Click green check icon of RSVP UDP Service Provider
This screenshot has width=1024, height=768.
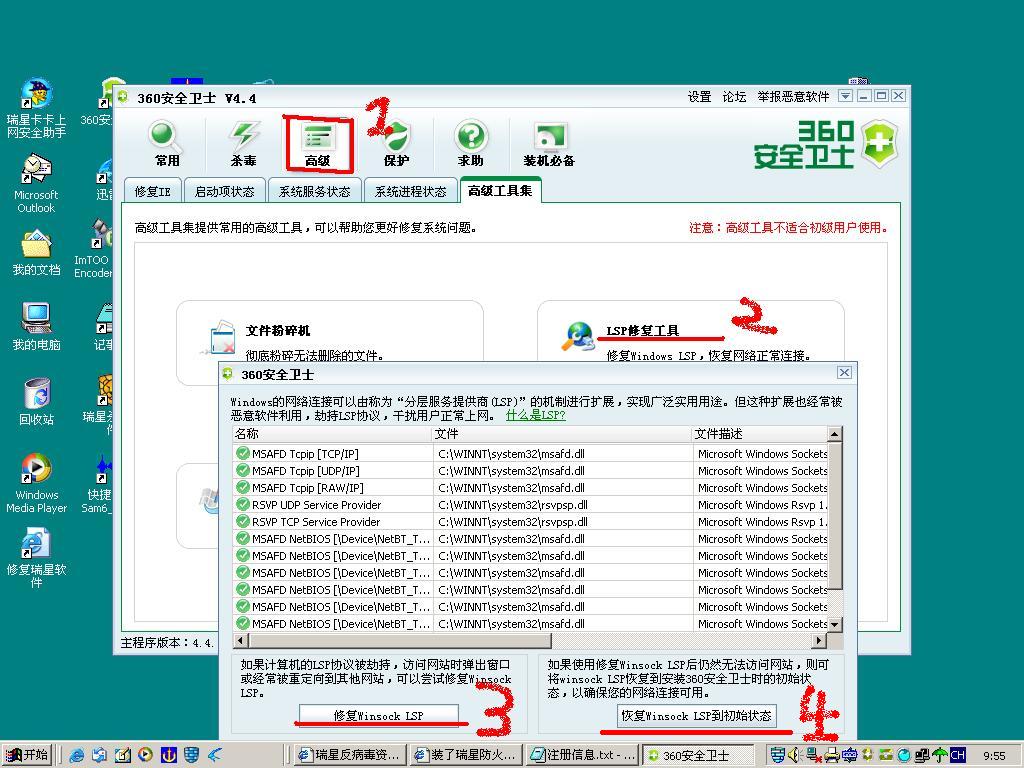click(x=243, y=504)
